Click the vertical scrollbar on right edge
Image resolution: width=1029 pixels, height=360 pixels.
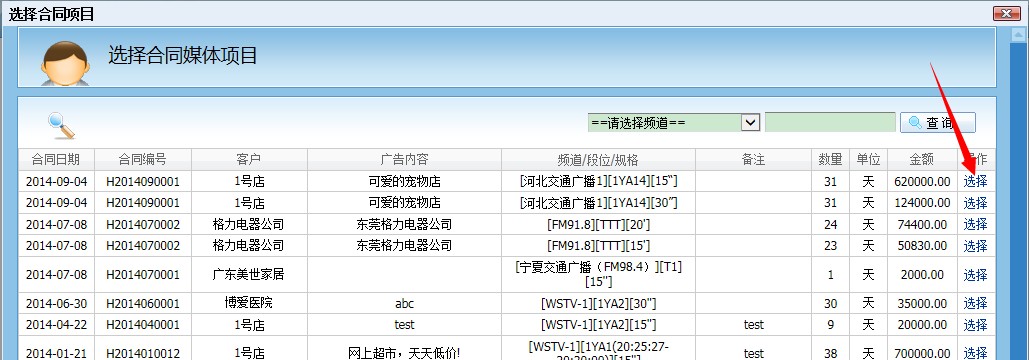click(x=1018, y=197)
